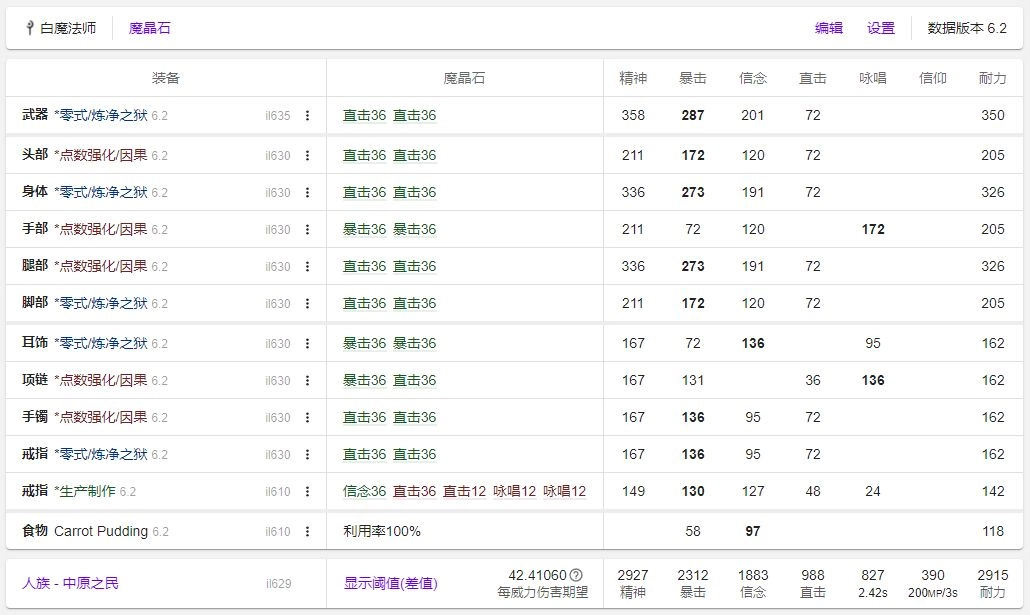Screen dimensions: 1030x615
Task: Open the 魔晶石 tab in the header
Action: (150, 28)
